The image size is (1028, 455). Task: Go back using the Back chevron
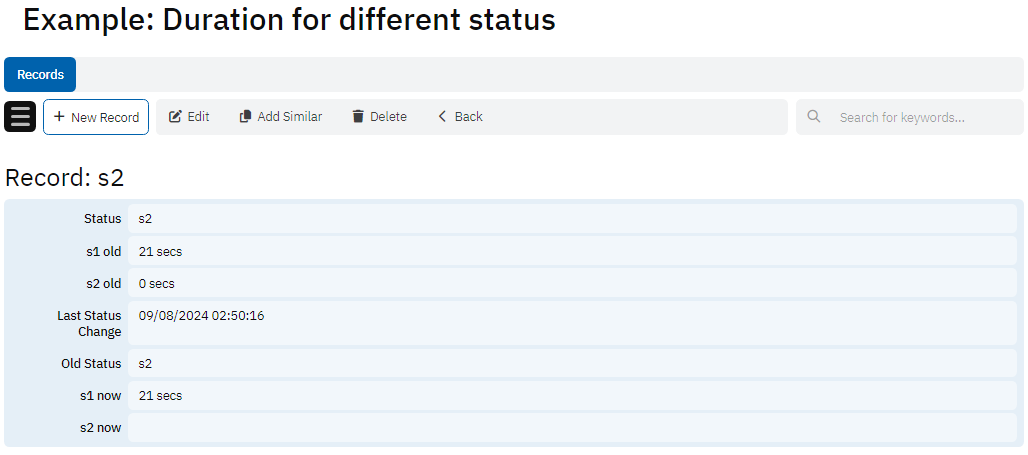click(442, 117)
